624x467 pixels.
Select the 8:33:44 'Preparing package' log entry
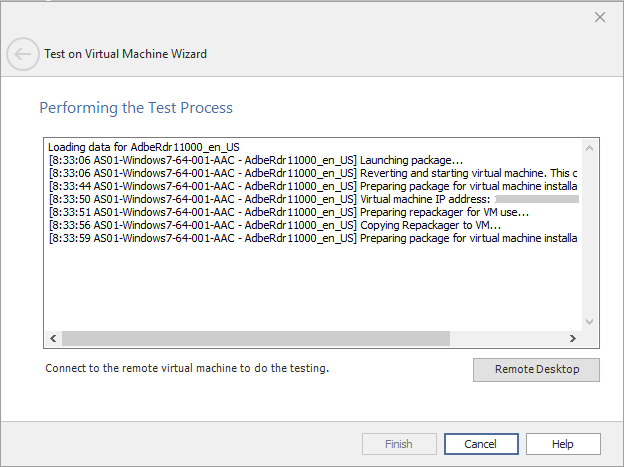pyautogui.click(x=300, y=186)
